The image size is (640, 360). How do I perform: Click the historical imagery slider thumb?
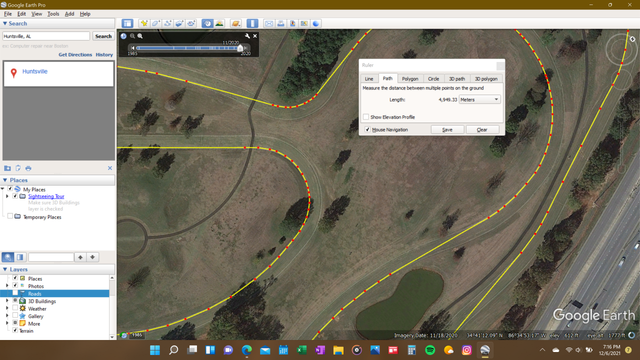tap(240, 48)
